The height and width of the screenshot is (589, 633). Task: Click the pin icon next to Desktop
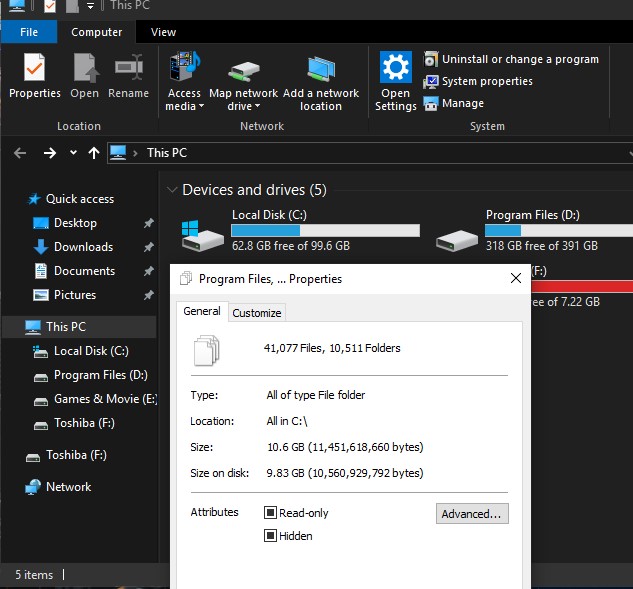[x=149, y=223]
